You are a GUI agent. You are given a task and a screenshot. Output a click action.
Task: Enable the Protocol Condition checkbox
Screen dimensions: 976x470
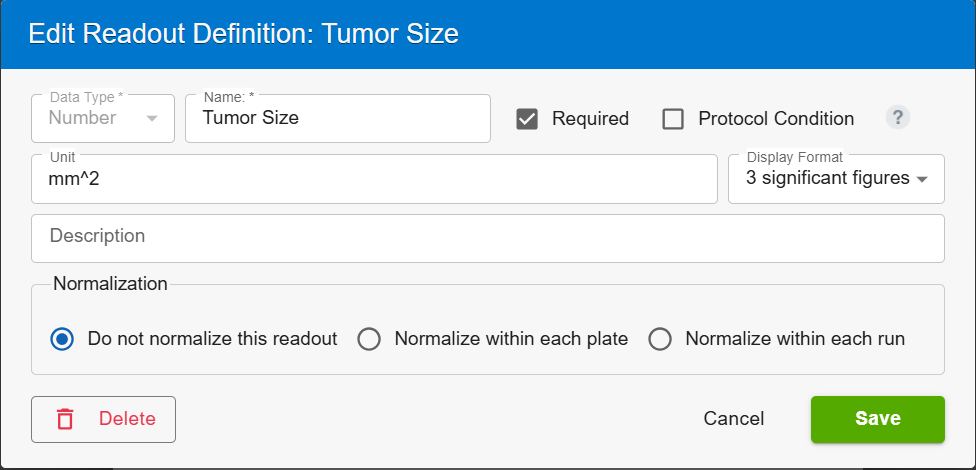click(673, 119)
